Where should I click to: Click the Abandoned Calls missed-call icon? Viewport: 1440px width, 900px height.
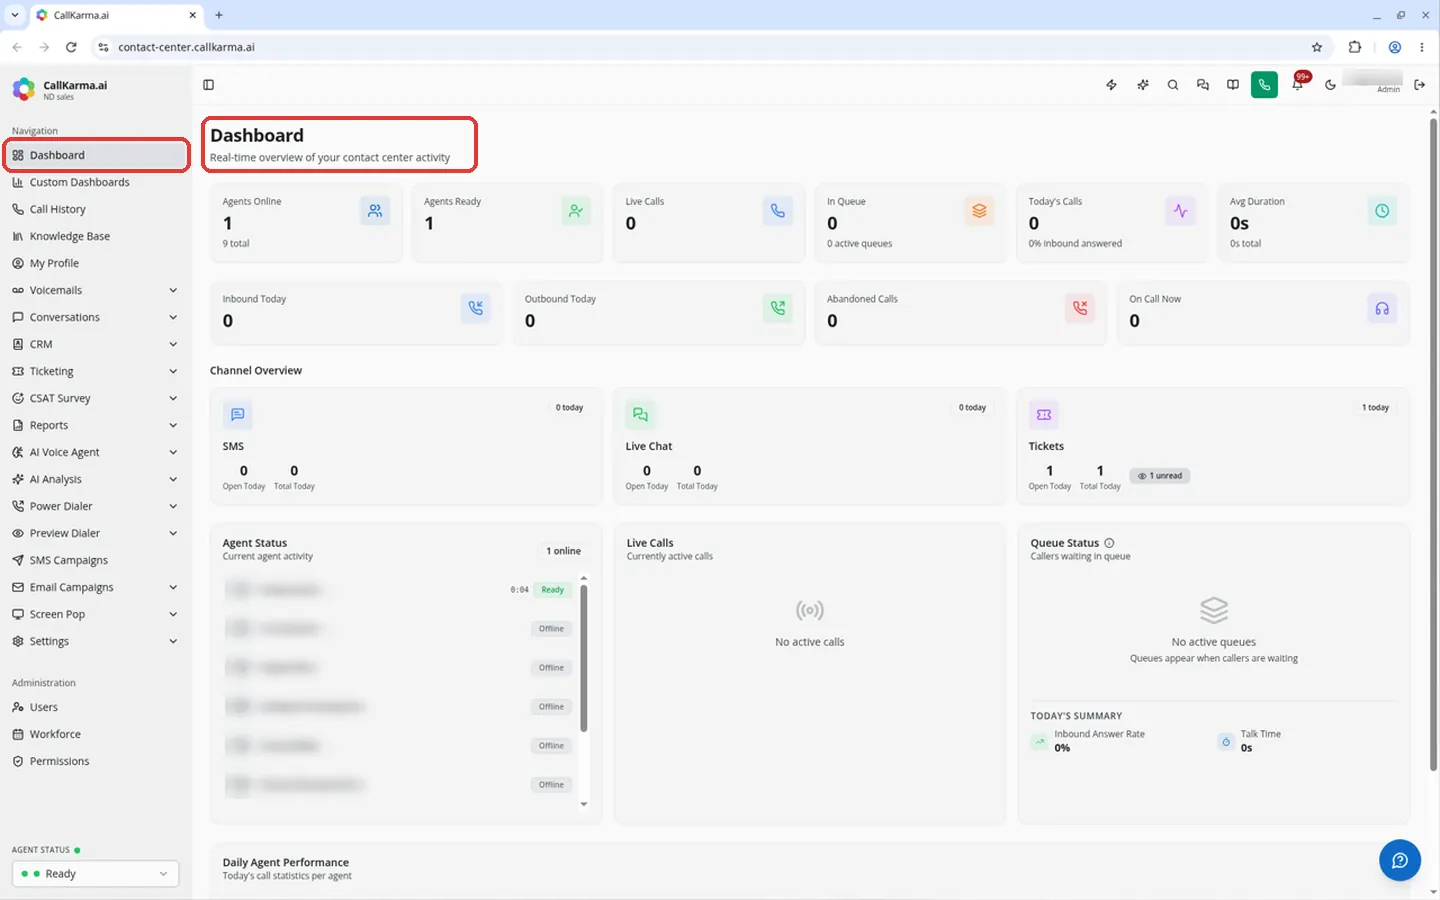1080,308
